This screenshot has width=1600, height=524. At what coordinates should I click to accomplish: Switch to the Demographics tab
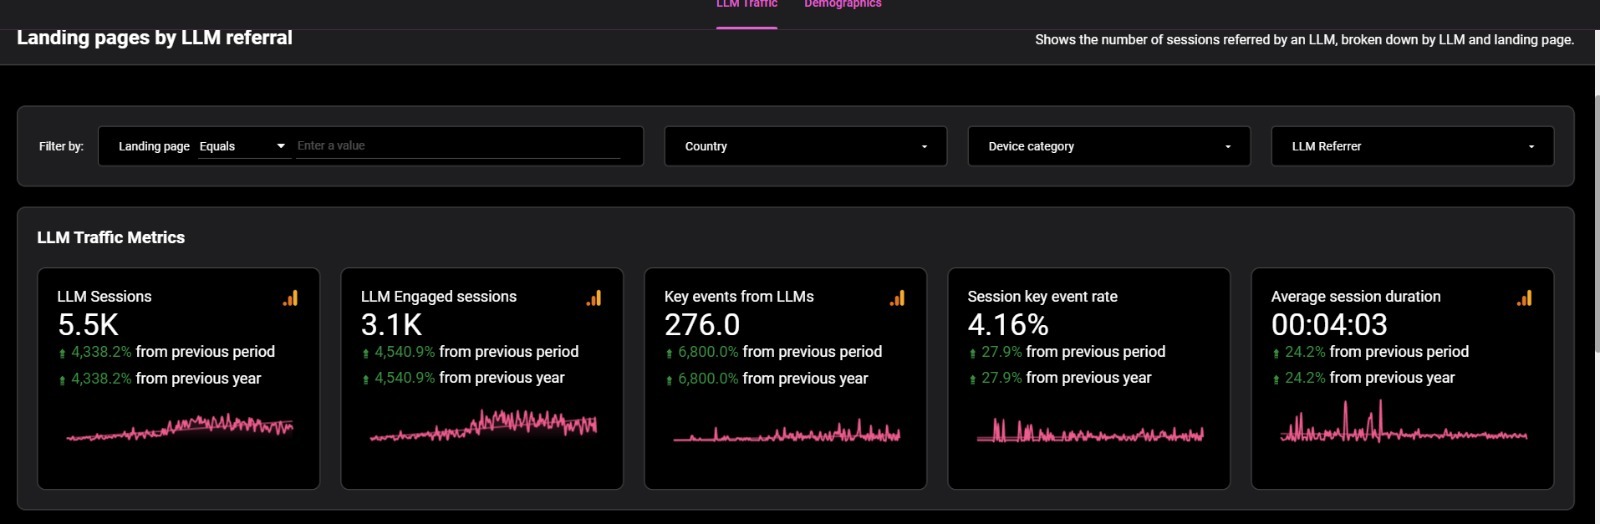click(x=843, y=5)
